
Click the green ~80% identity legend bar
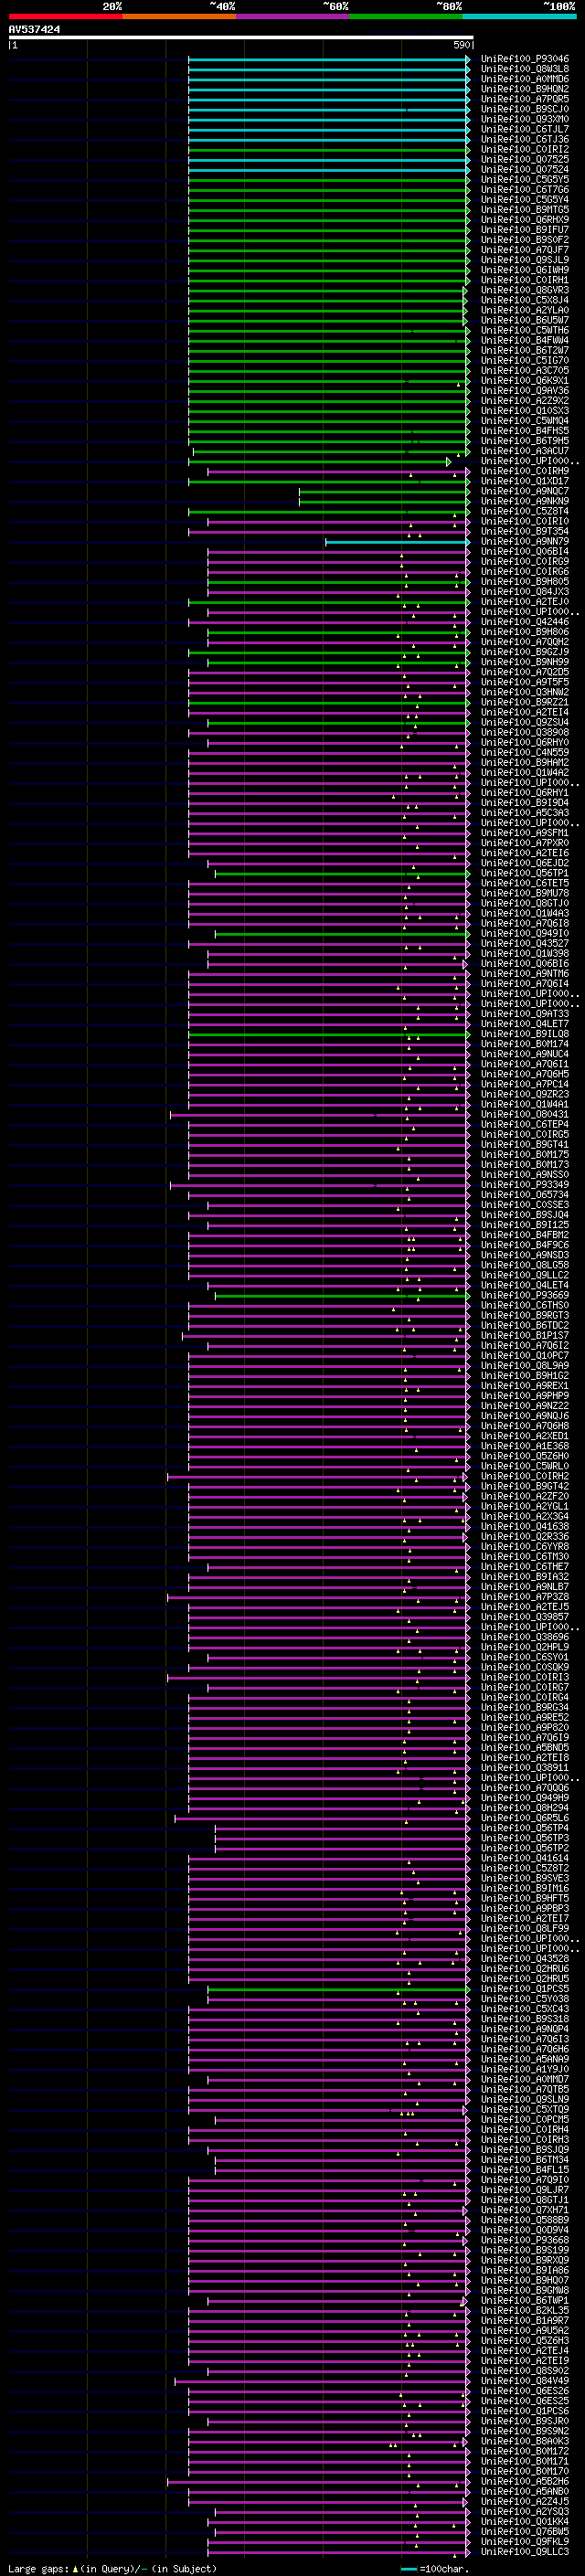(406, 16)
